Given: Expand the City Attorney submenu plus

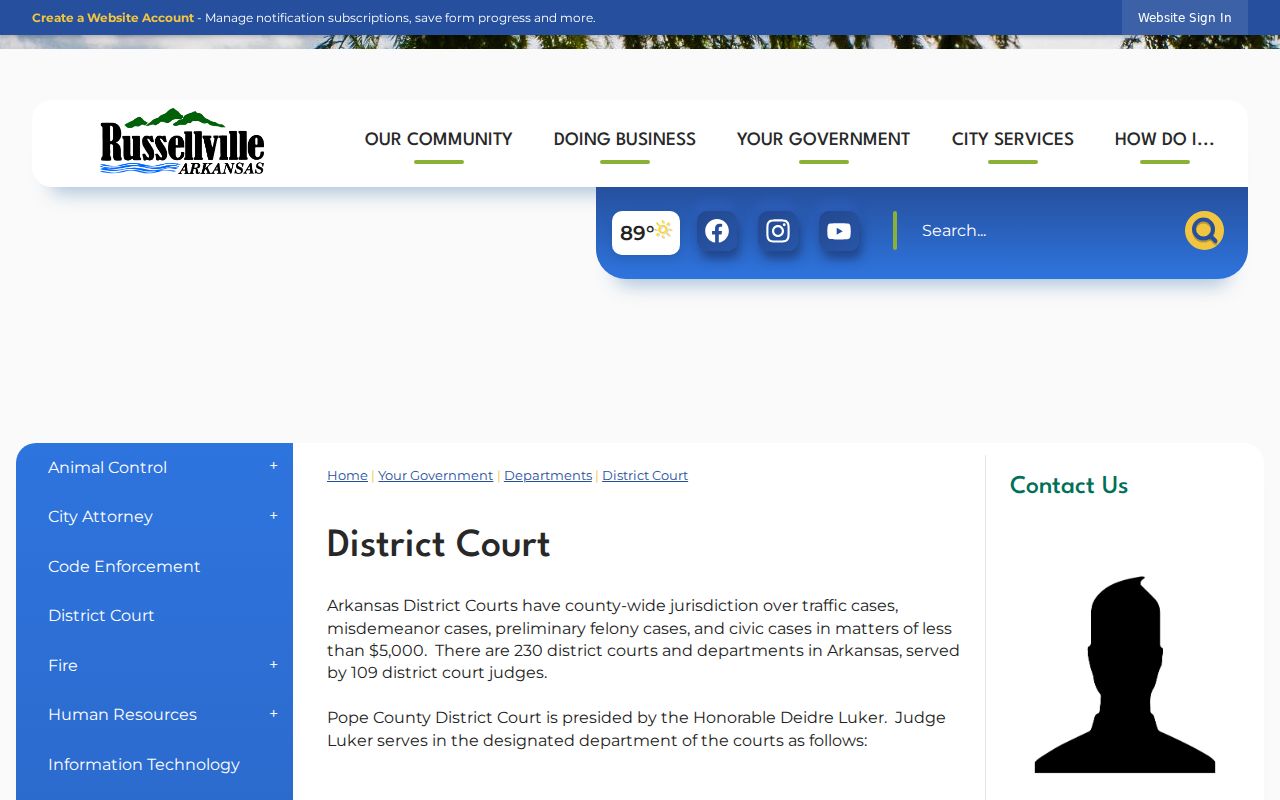Looking at the screenshot, I should click(273, 516).
